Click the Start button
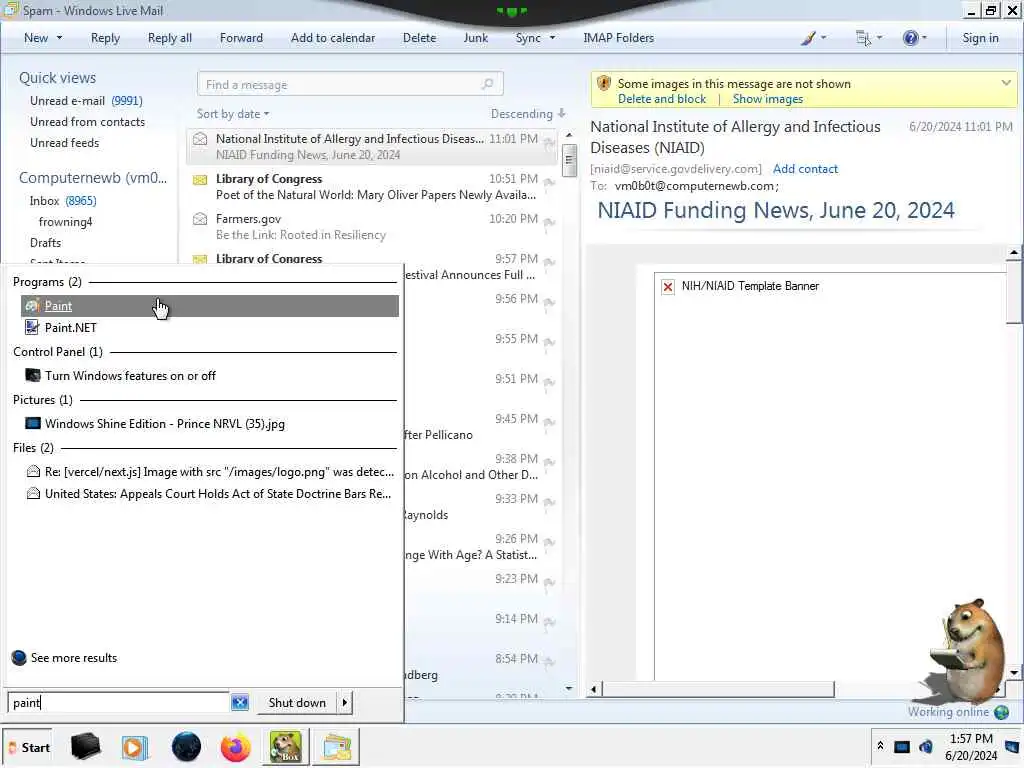 pos(29,747)
